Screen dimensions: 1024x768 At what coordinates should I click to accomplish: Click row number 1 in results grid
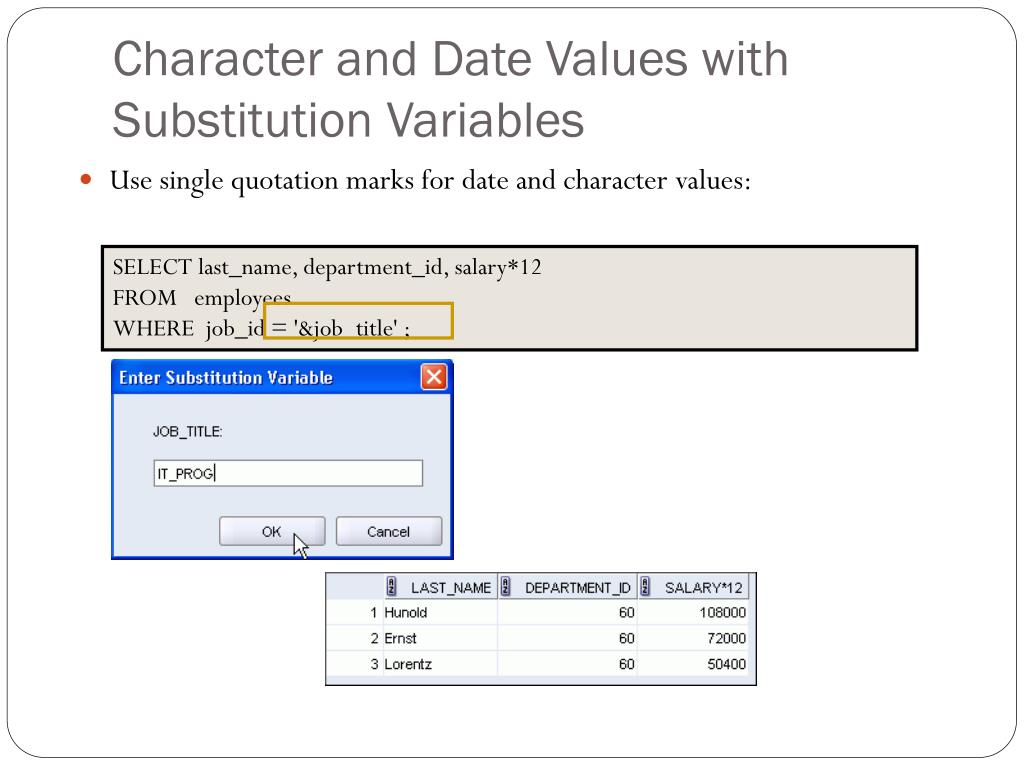tap(374, 613)
